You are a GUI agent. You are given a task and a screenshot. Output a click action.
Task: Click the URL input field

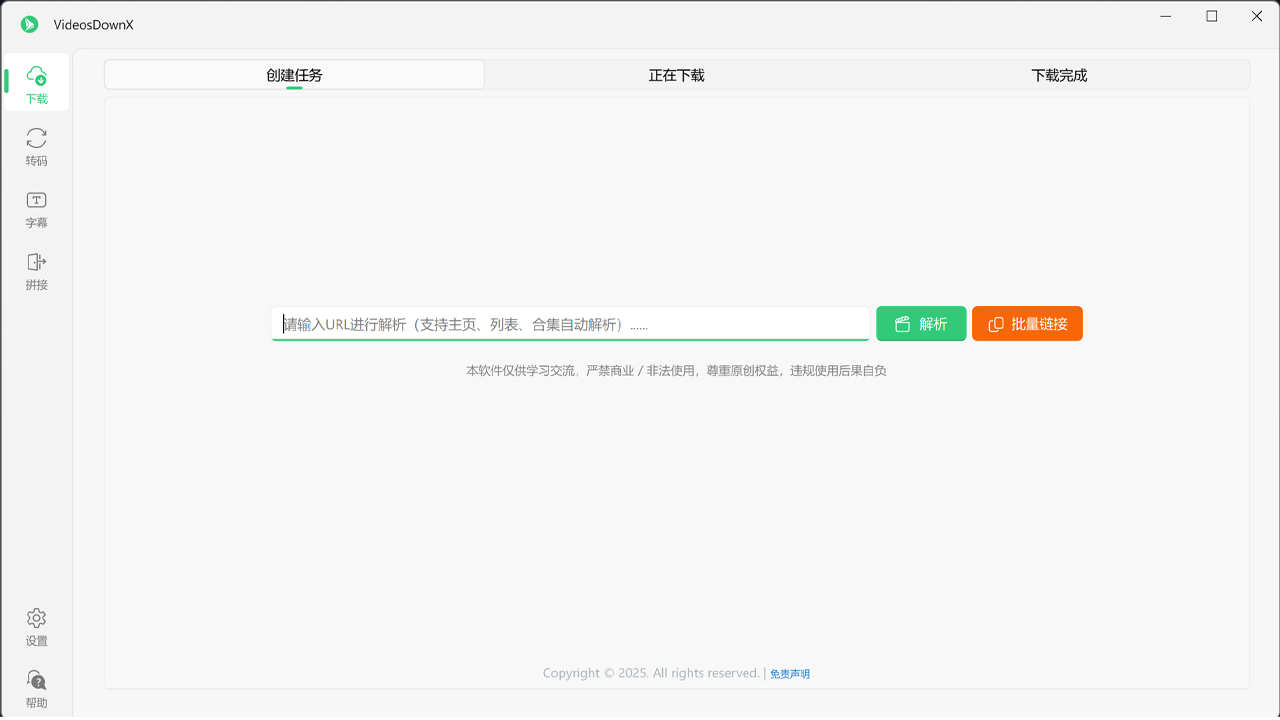(x=570, y=323)
